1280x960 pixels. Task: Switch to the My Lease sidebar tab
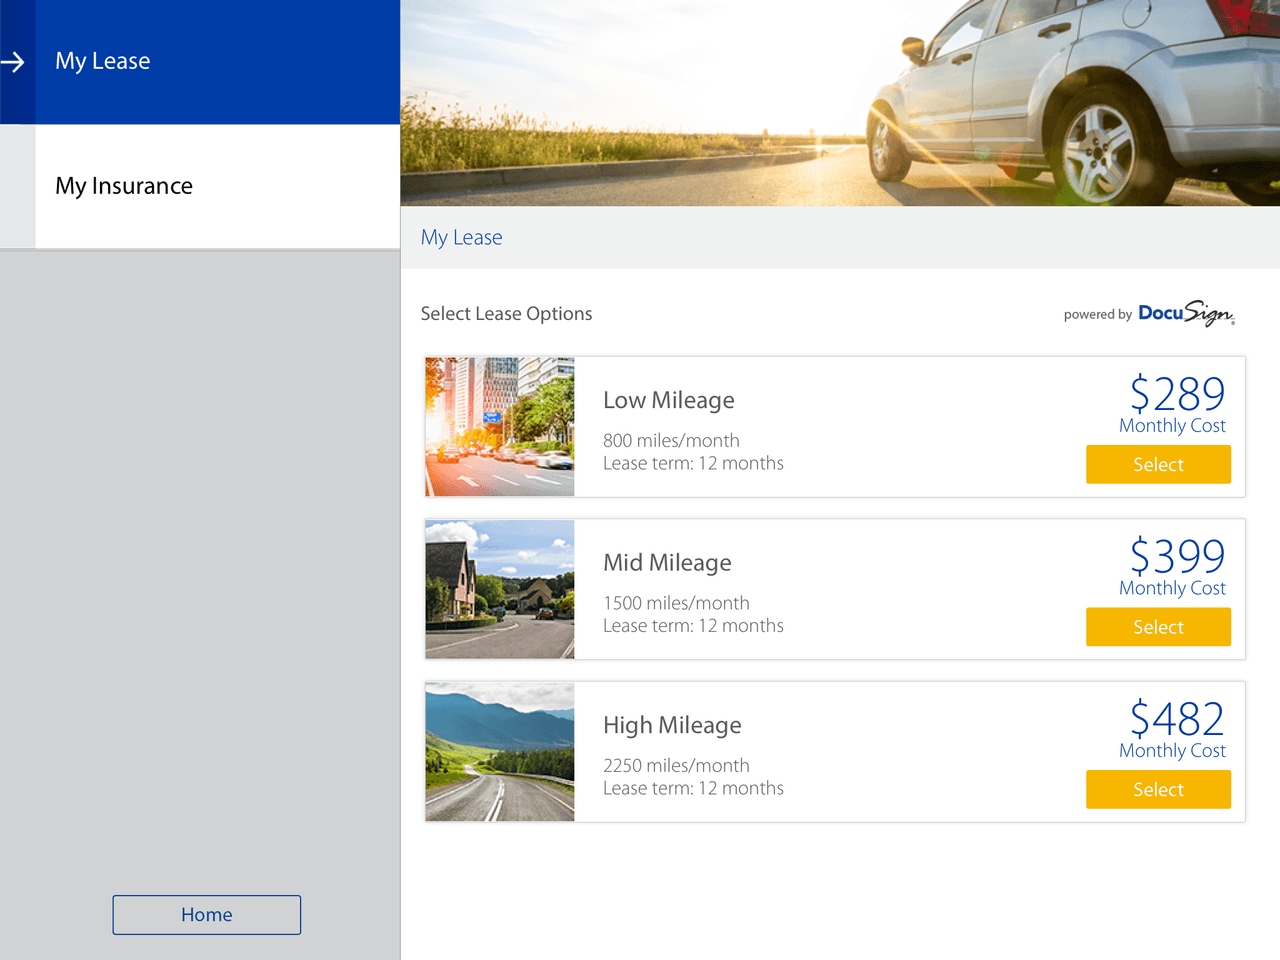click(103, 61)
